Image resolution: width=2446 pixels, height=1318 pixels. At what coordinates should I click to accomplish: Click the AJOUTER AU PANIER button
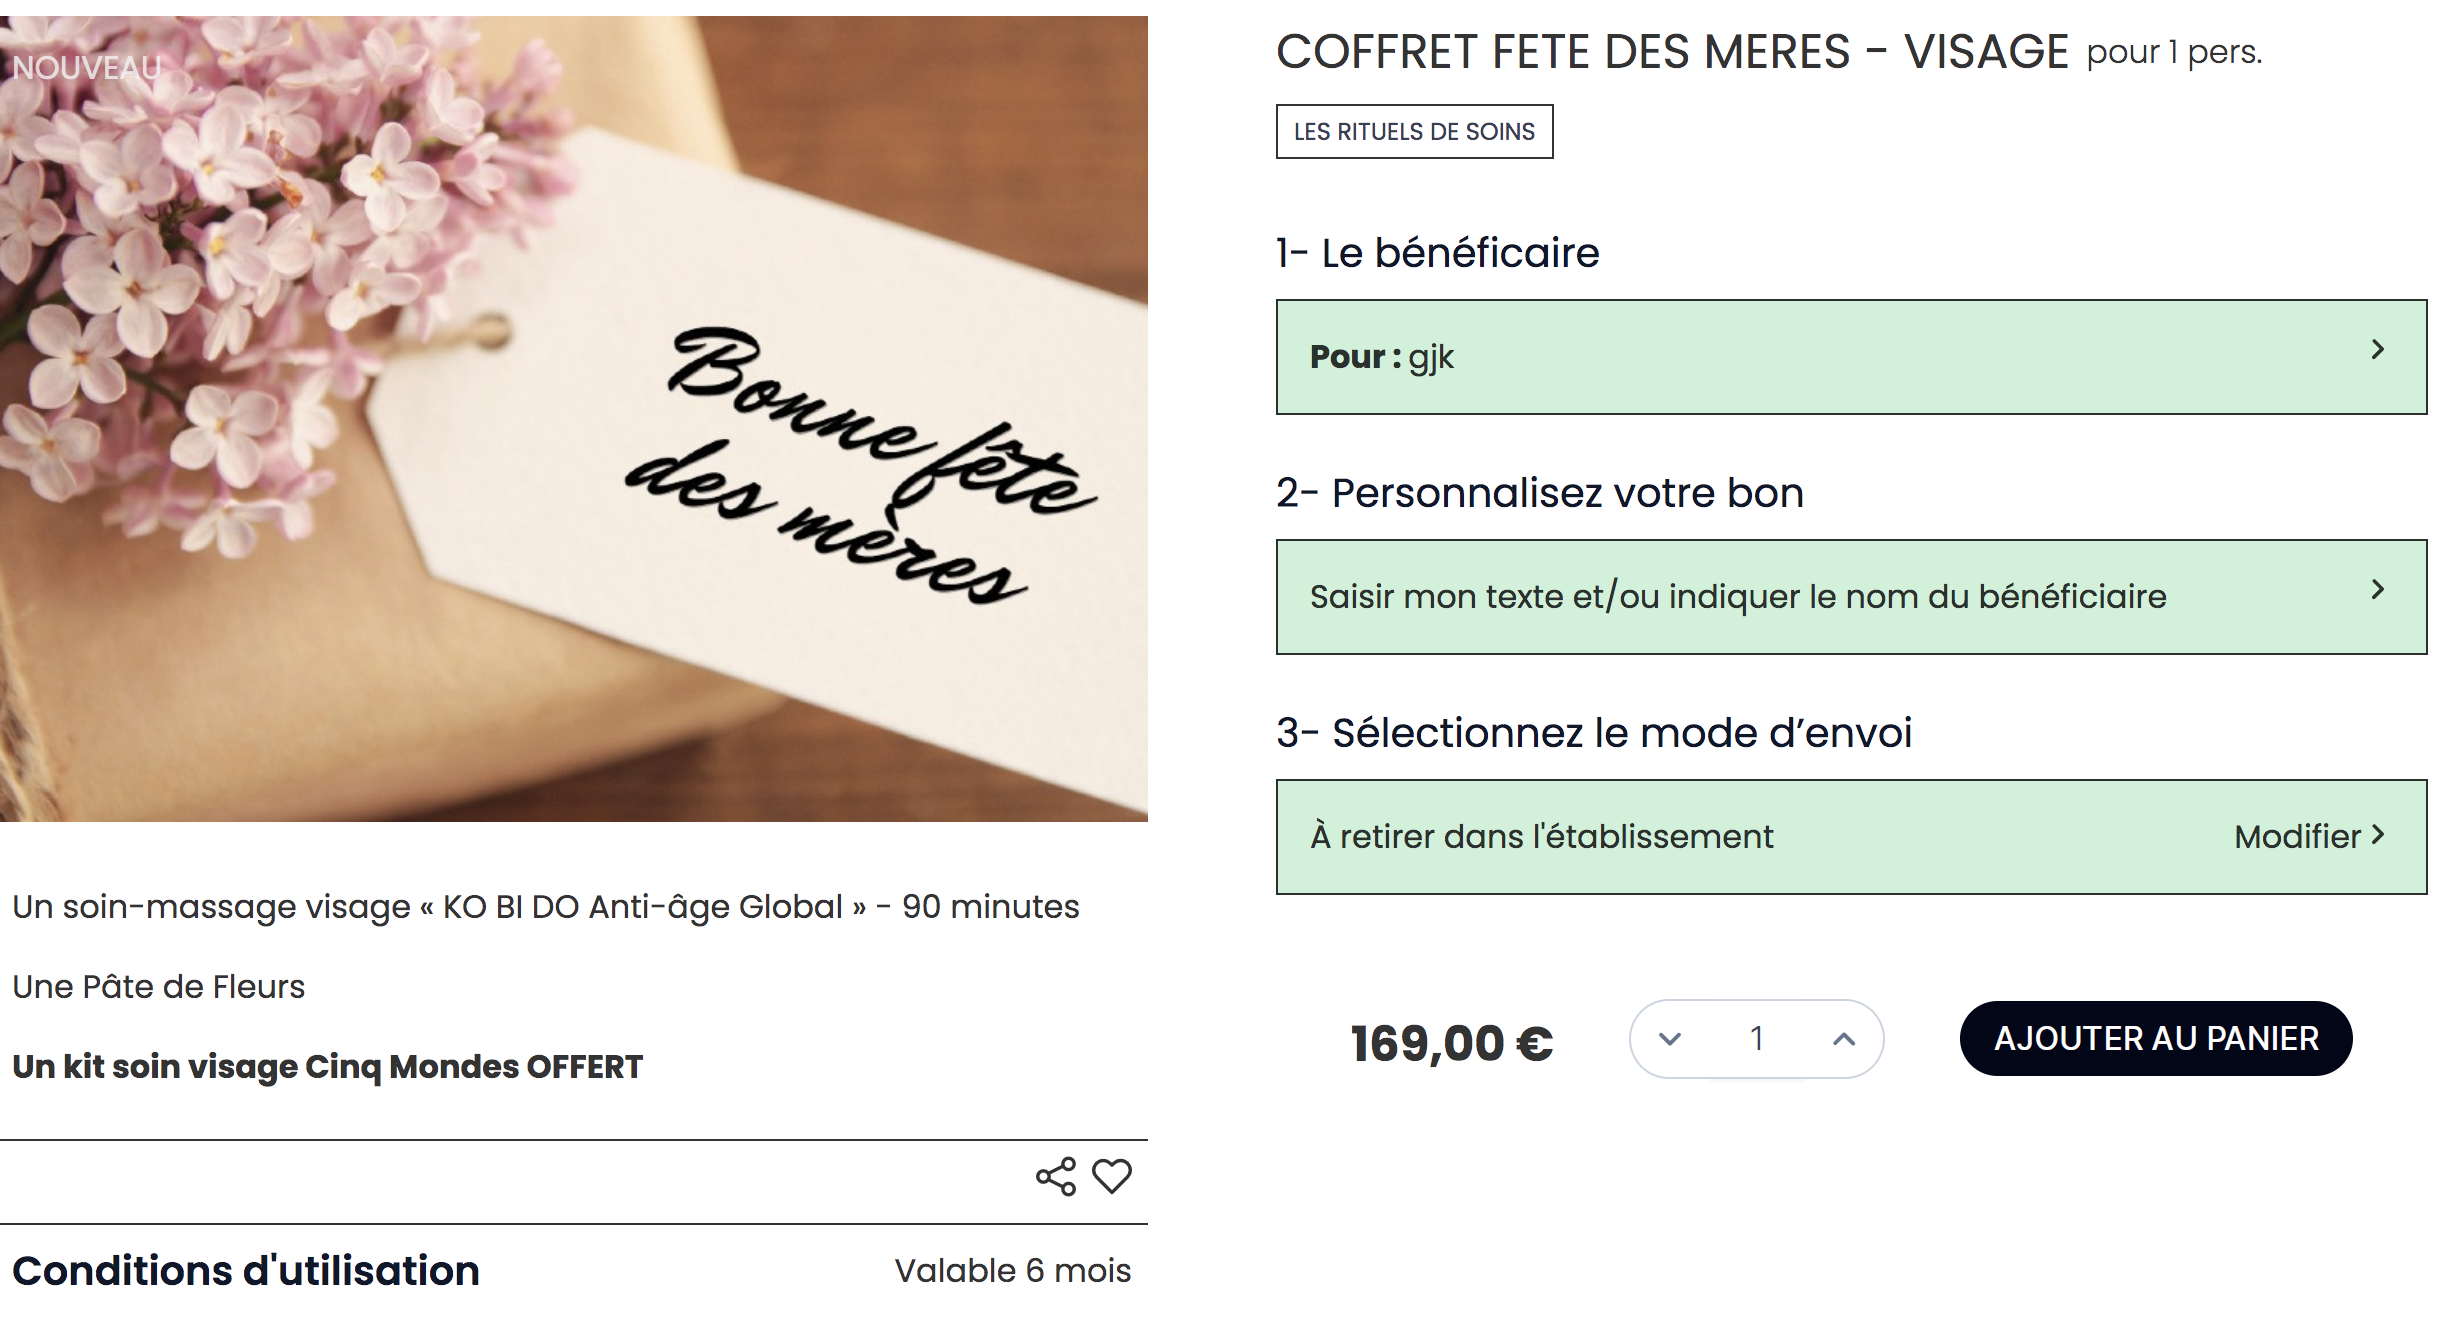2155,1039
